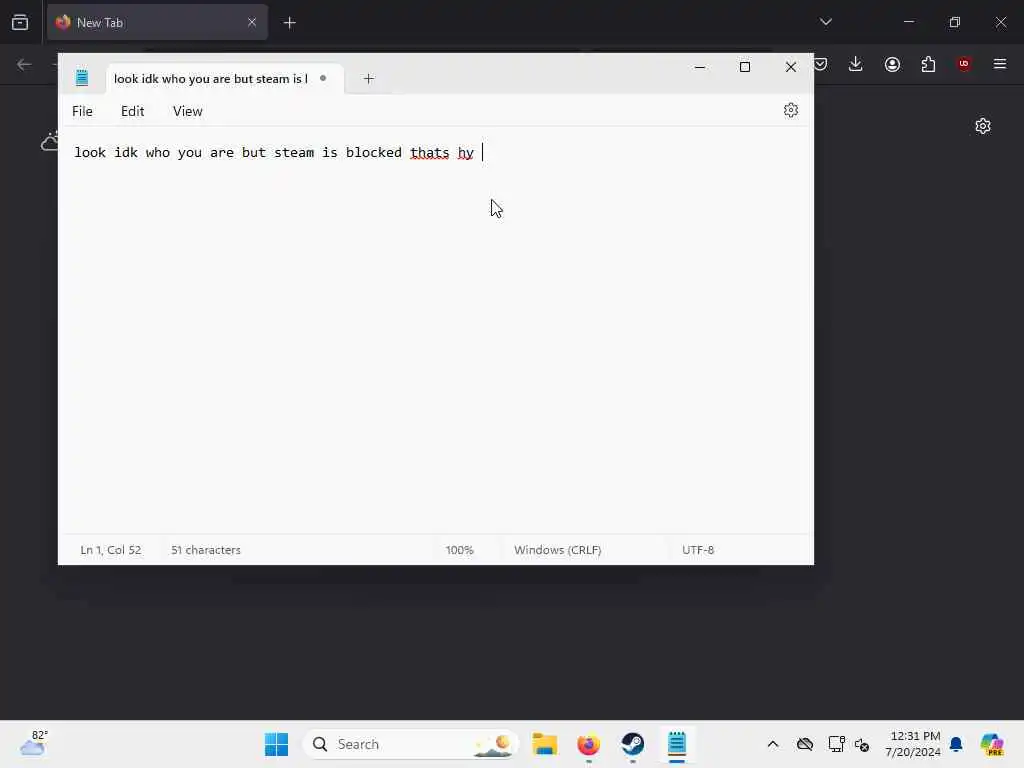
Task: Click the '51 characters' status entry
Action: tap(206, 550)
